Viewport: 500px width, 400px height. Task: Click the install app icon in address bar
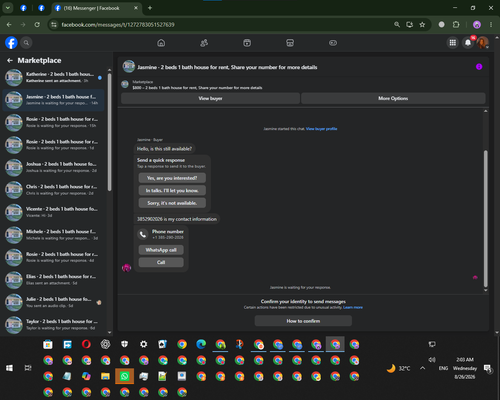[x=409, y=25]
